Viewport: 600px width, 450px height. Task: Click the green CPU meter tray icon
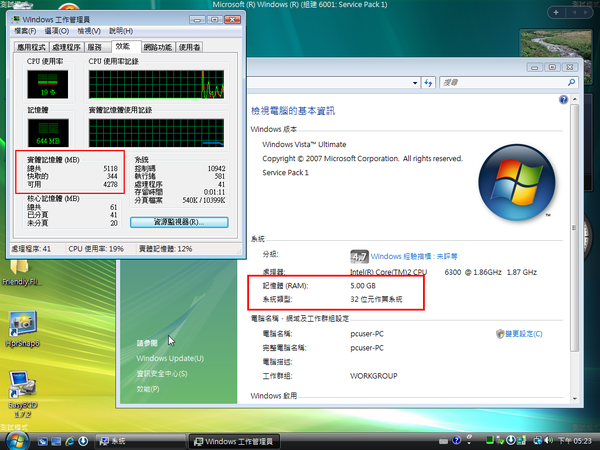(489, 441)
